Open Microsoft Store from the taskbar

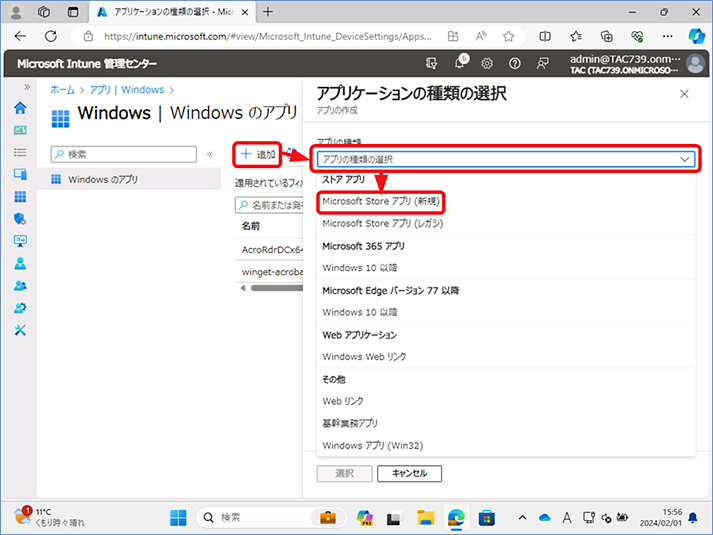pyautogui.click(x=487, y=518)
